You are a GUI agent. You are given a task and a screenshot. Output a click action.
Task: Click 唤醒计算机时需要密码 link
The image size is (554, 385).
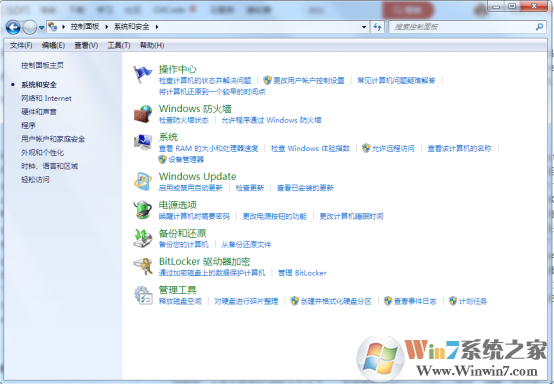tap(194, 216)
